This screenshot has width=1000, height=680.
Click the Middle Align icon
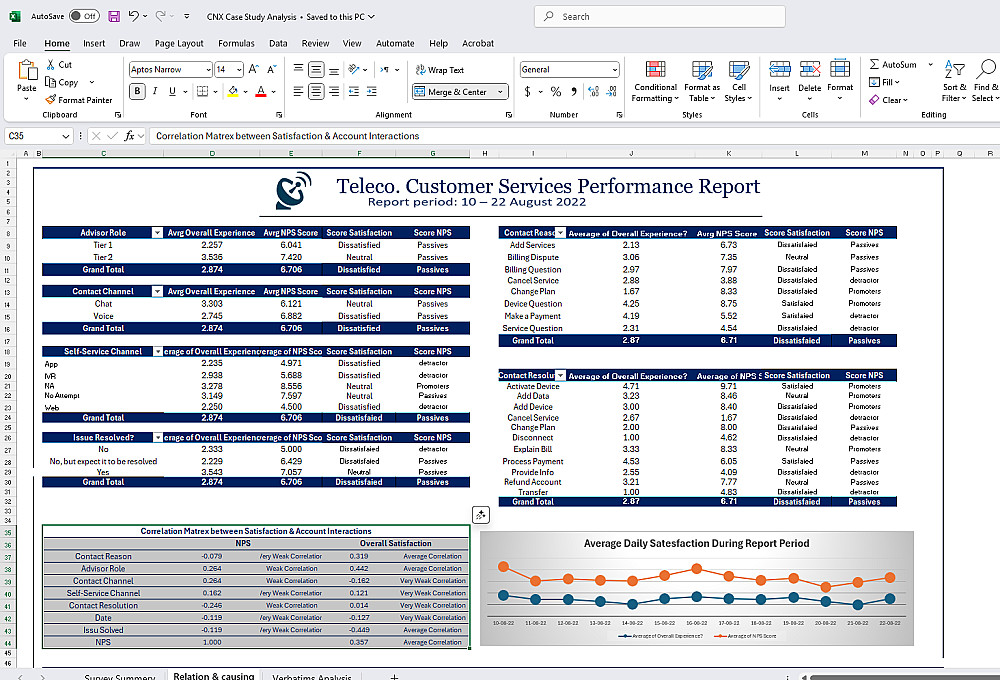click(316, 70)
